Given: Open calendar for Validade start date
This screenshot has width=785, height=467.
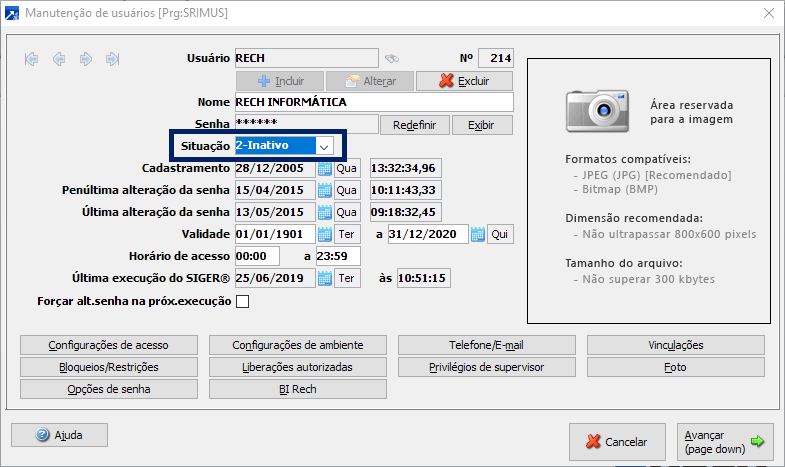Looking at the screenshot, I should tap(324, 234).
